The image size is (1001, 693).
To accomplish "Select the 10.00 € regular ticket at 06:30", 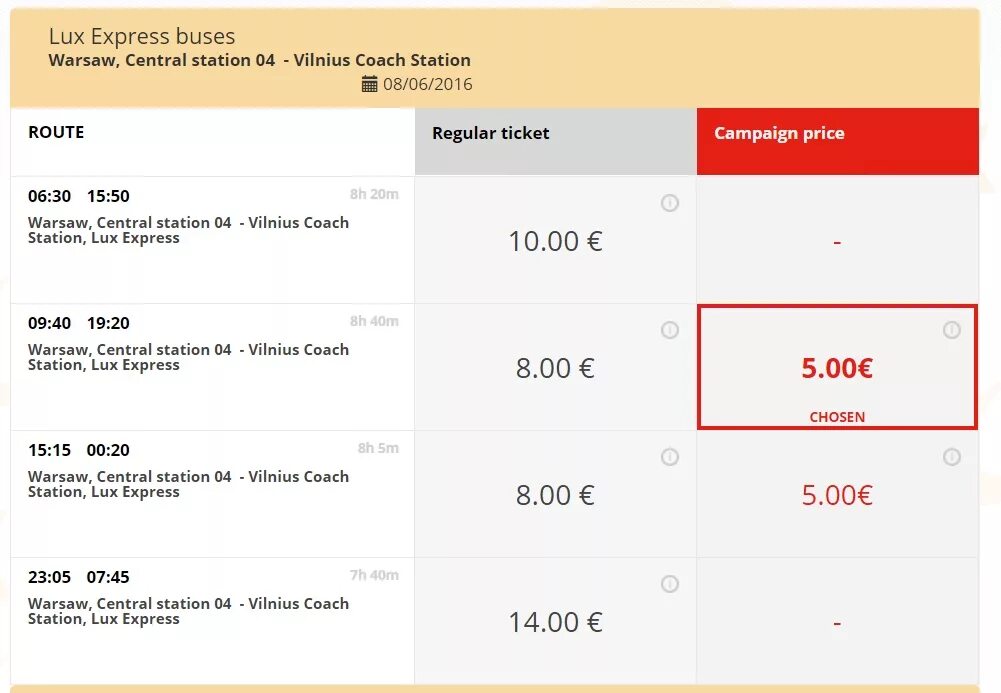I will tap(555, 241).
